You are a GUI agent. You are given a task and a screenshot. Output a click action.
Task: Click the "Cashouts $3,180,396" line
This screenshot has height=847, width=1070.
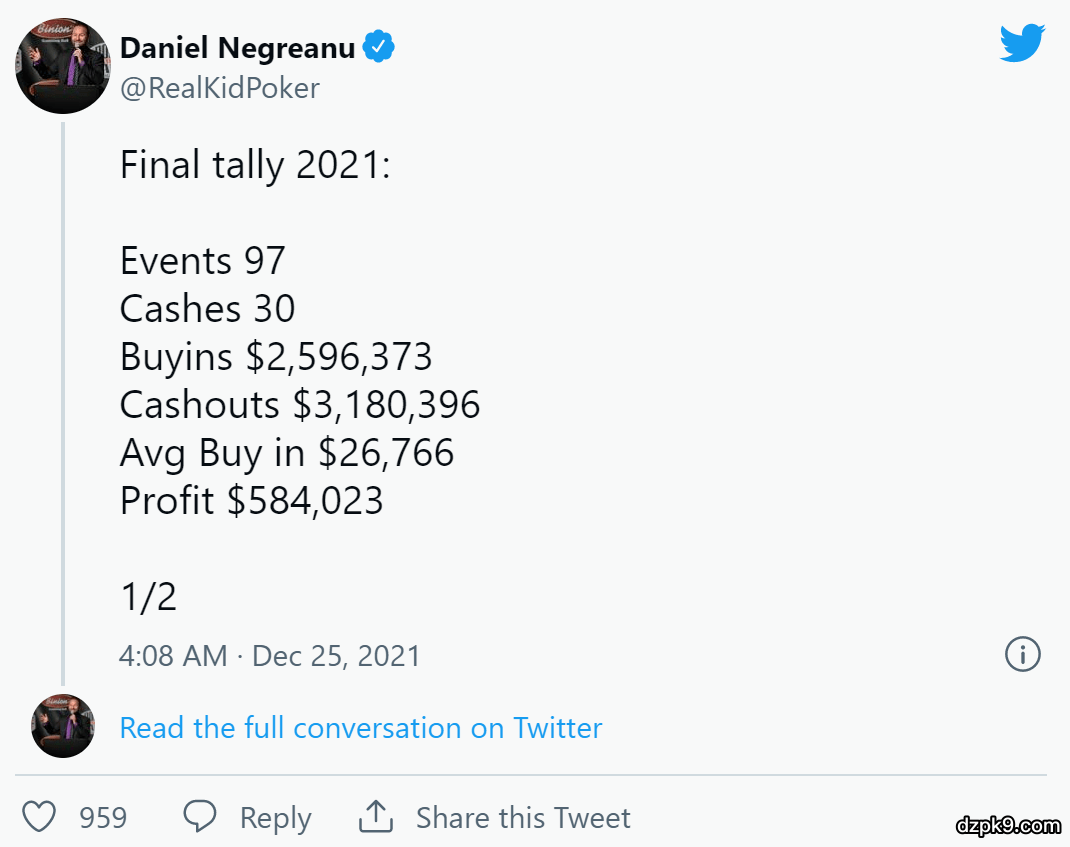tap(300, 404)
